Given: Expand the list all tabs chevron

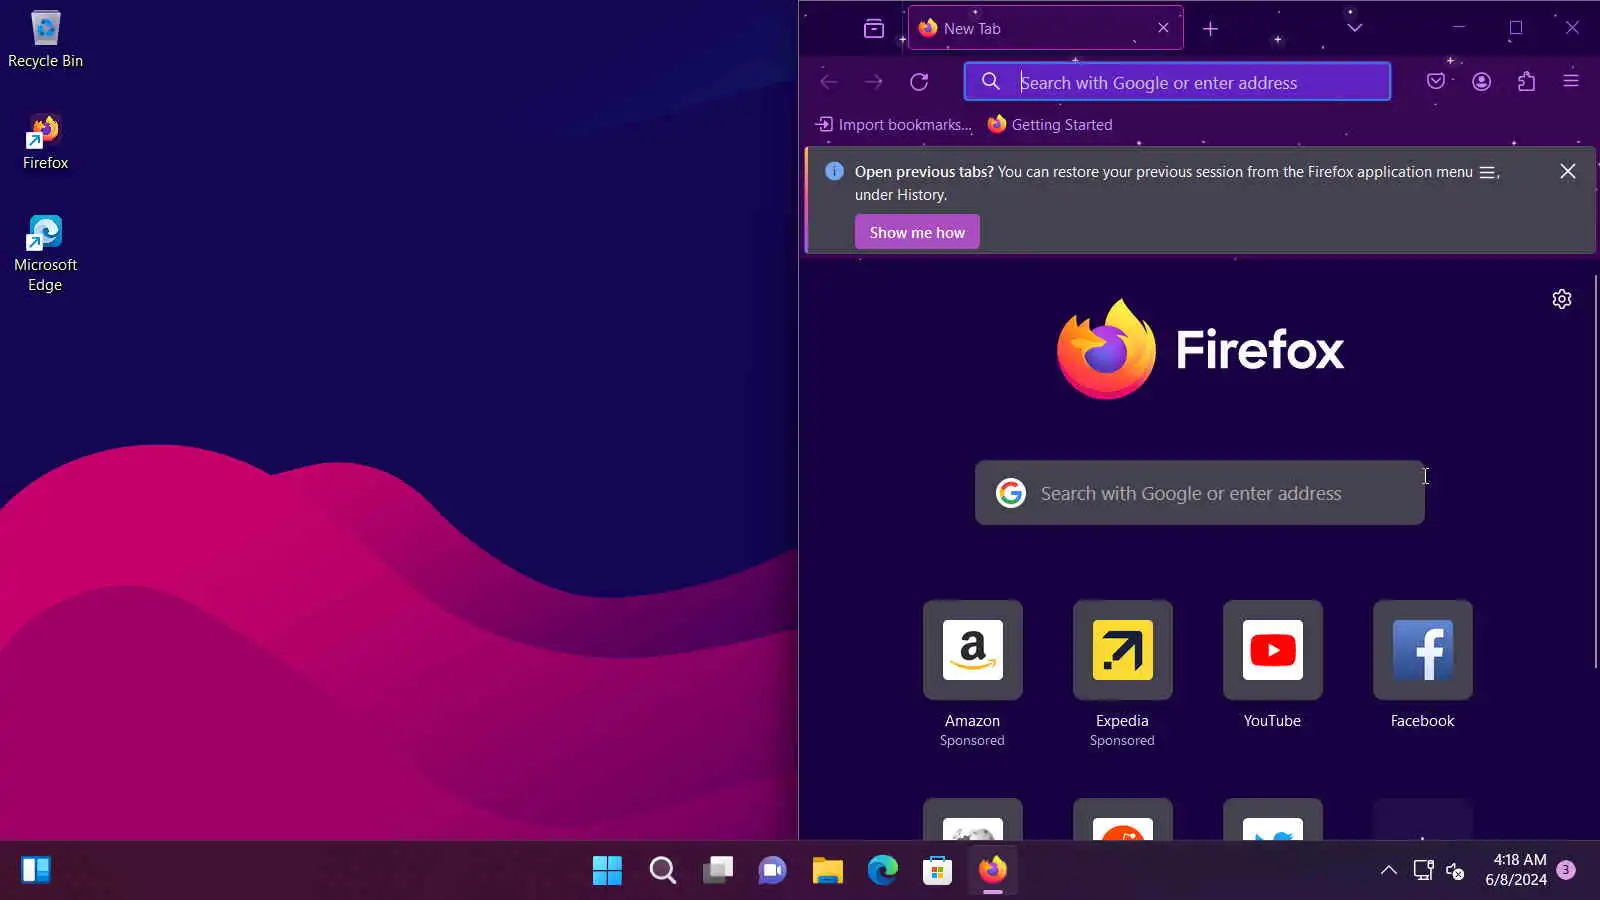Looking at the screenshot, I should (1355, 28).
